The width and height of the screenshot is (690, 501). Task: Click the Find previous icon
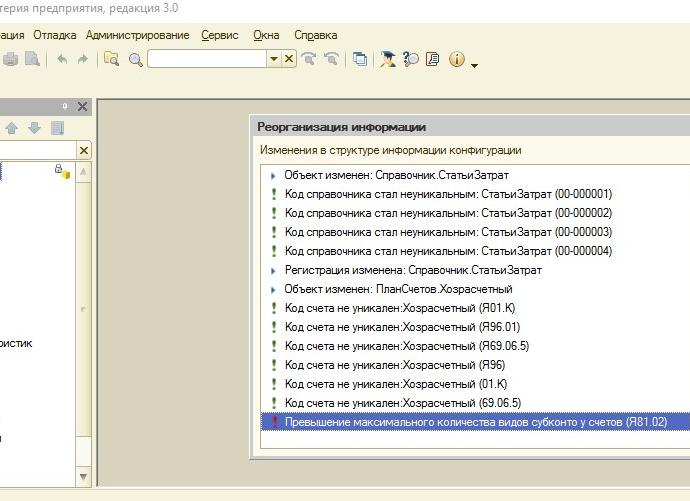[x=331, y=59]
